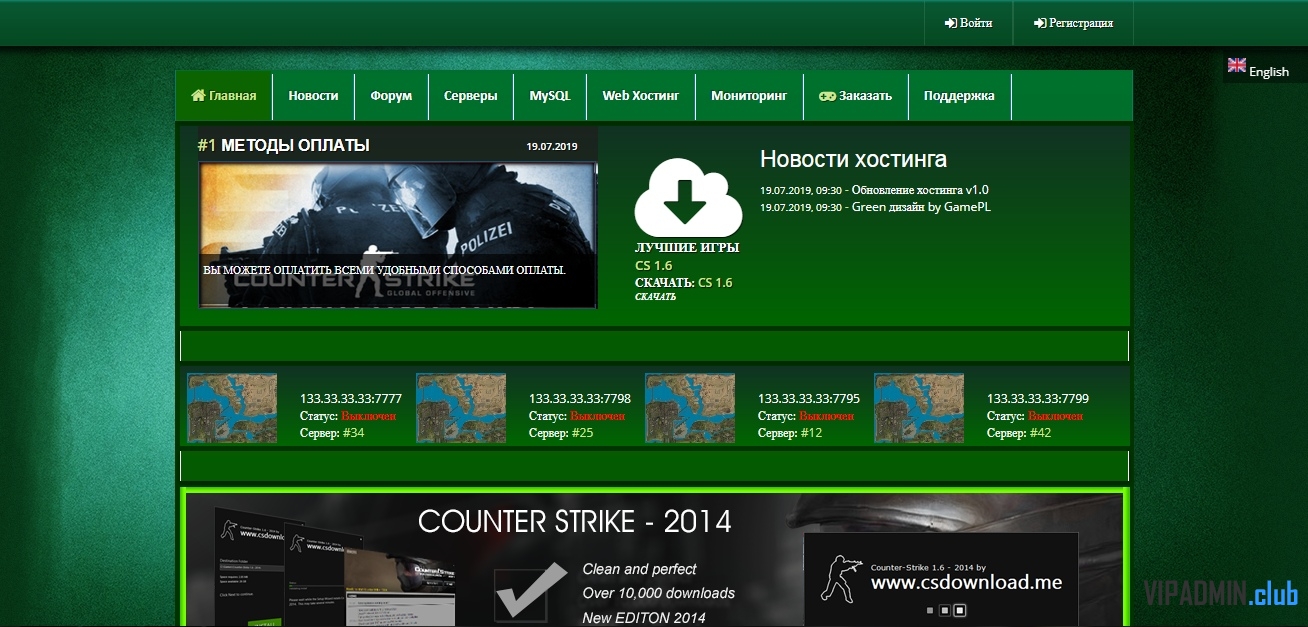Open news Обновление хостинга v1.0

pyautogui.click(x=919, y=190)
